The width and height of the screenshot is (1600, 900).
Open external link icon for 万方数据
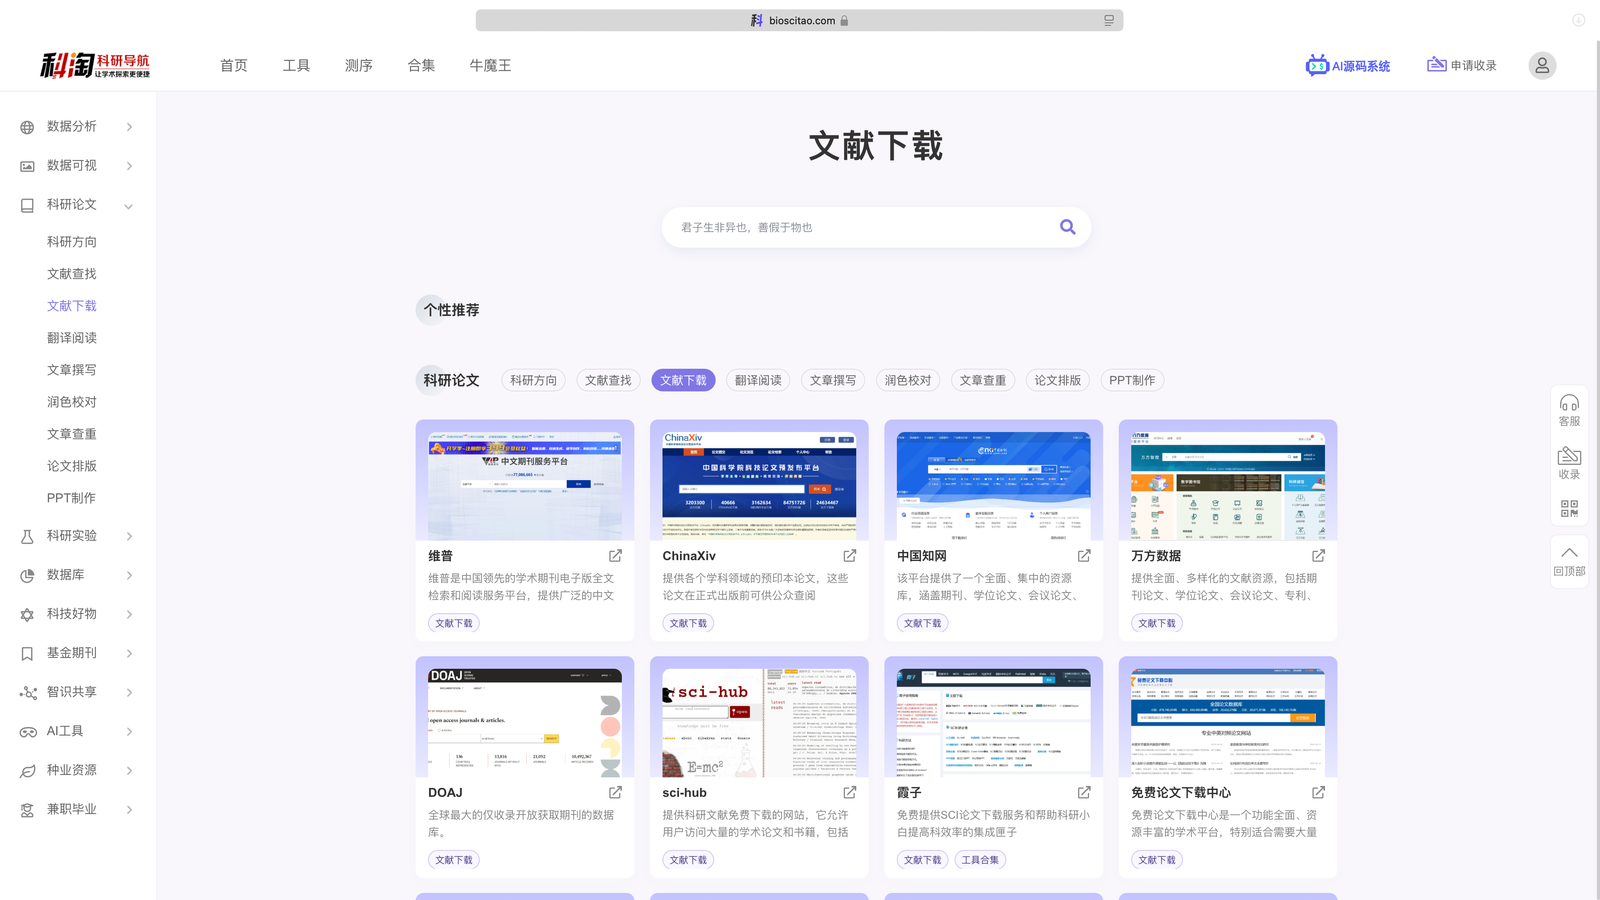coord(1318,556)
